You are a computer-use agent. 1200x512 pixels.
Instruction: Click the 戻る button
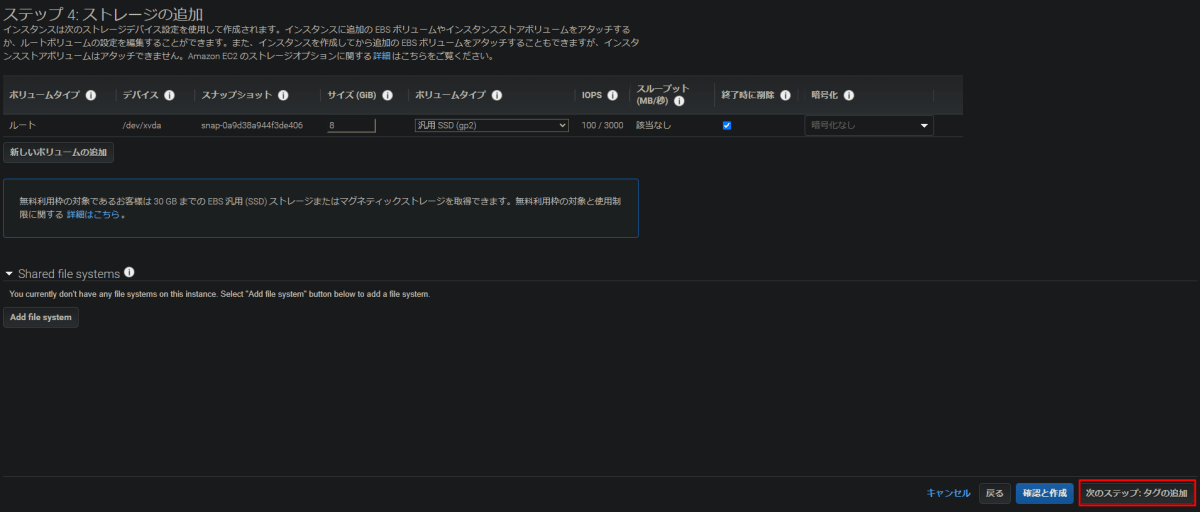994,493
